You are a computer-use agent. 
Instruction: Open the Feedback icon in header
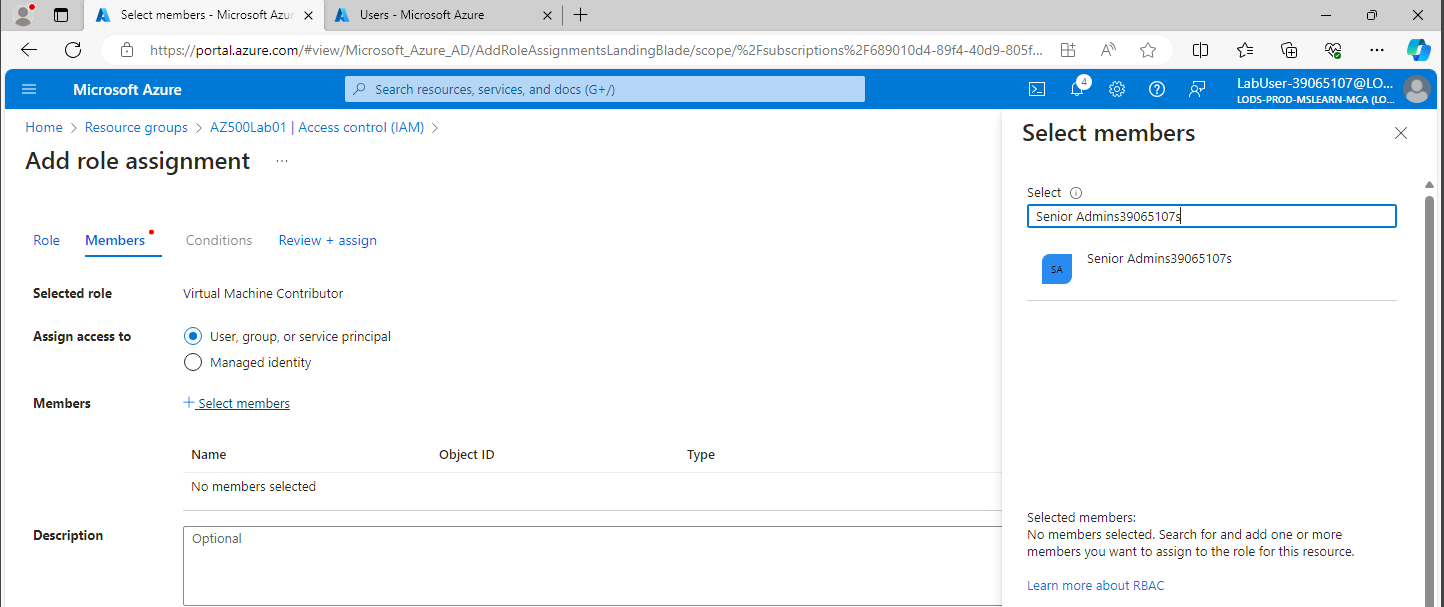tap(1197, 89)
